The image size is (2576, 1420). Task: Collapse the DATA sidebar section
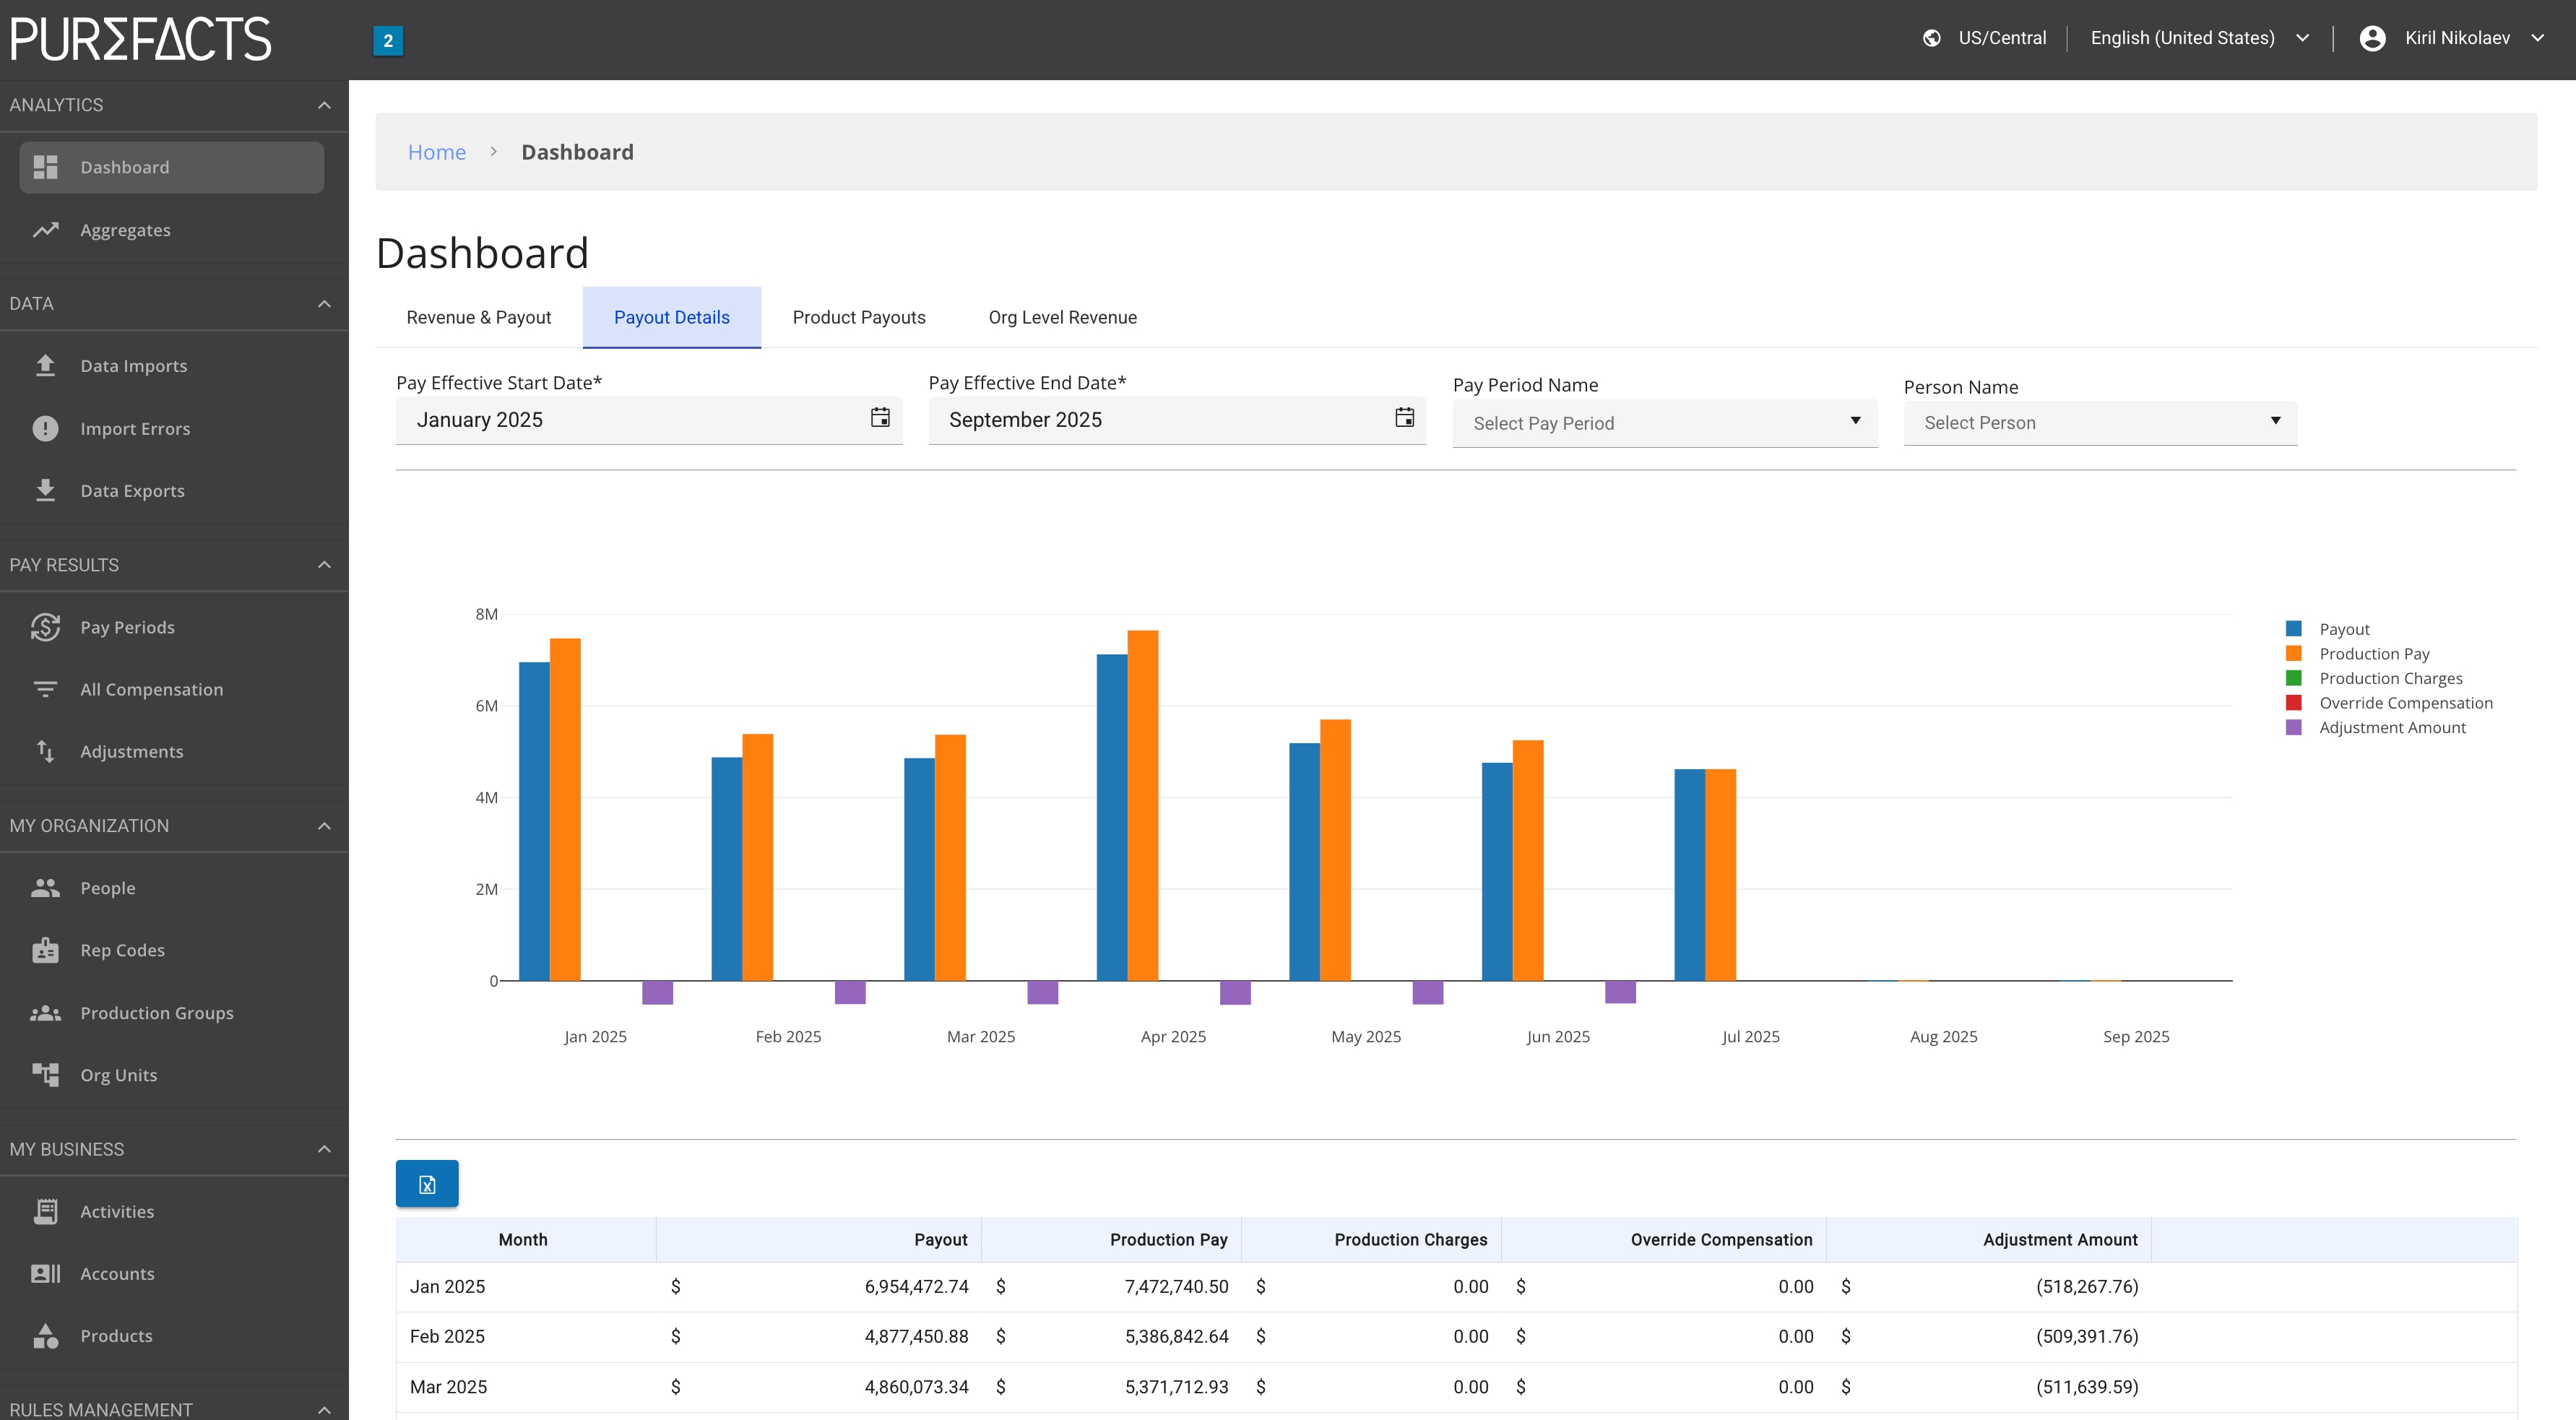pyautogui.click(x=324, y=304)
